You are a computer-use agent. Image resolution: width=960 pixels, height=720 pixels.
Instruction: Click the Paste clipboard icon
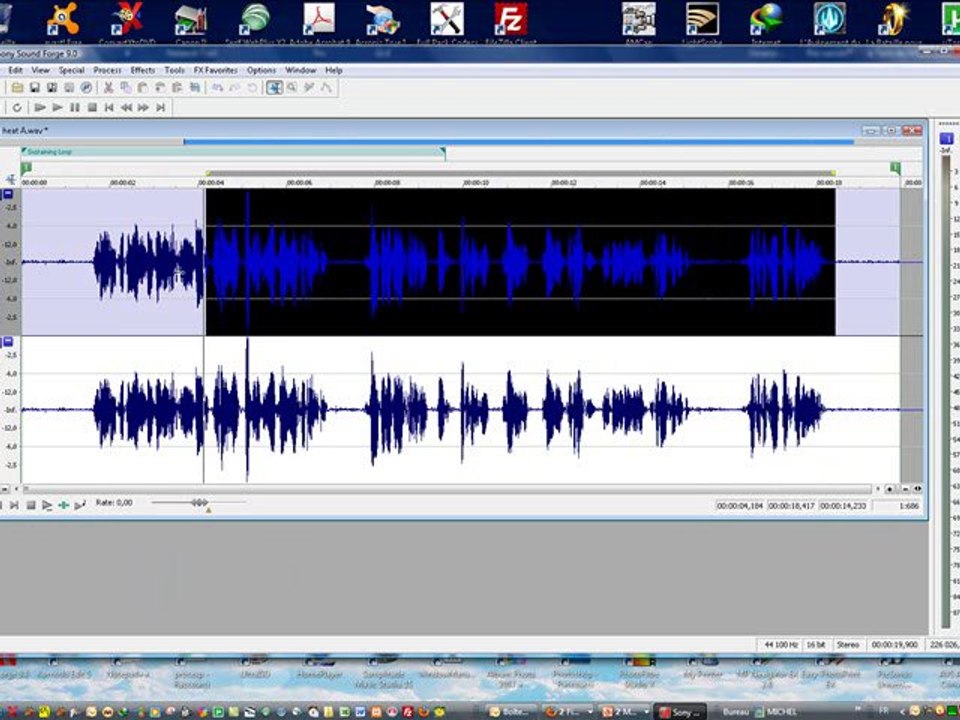pyautogui.click(x=143, y=88)
